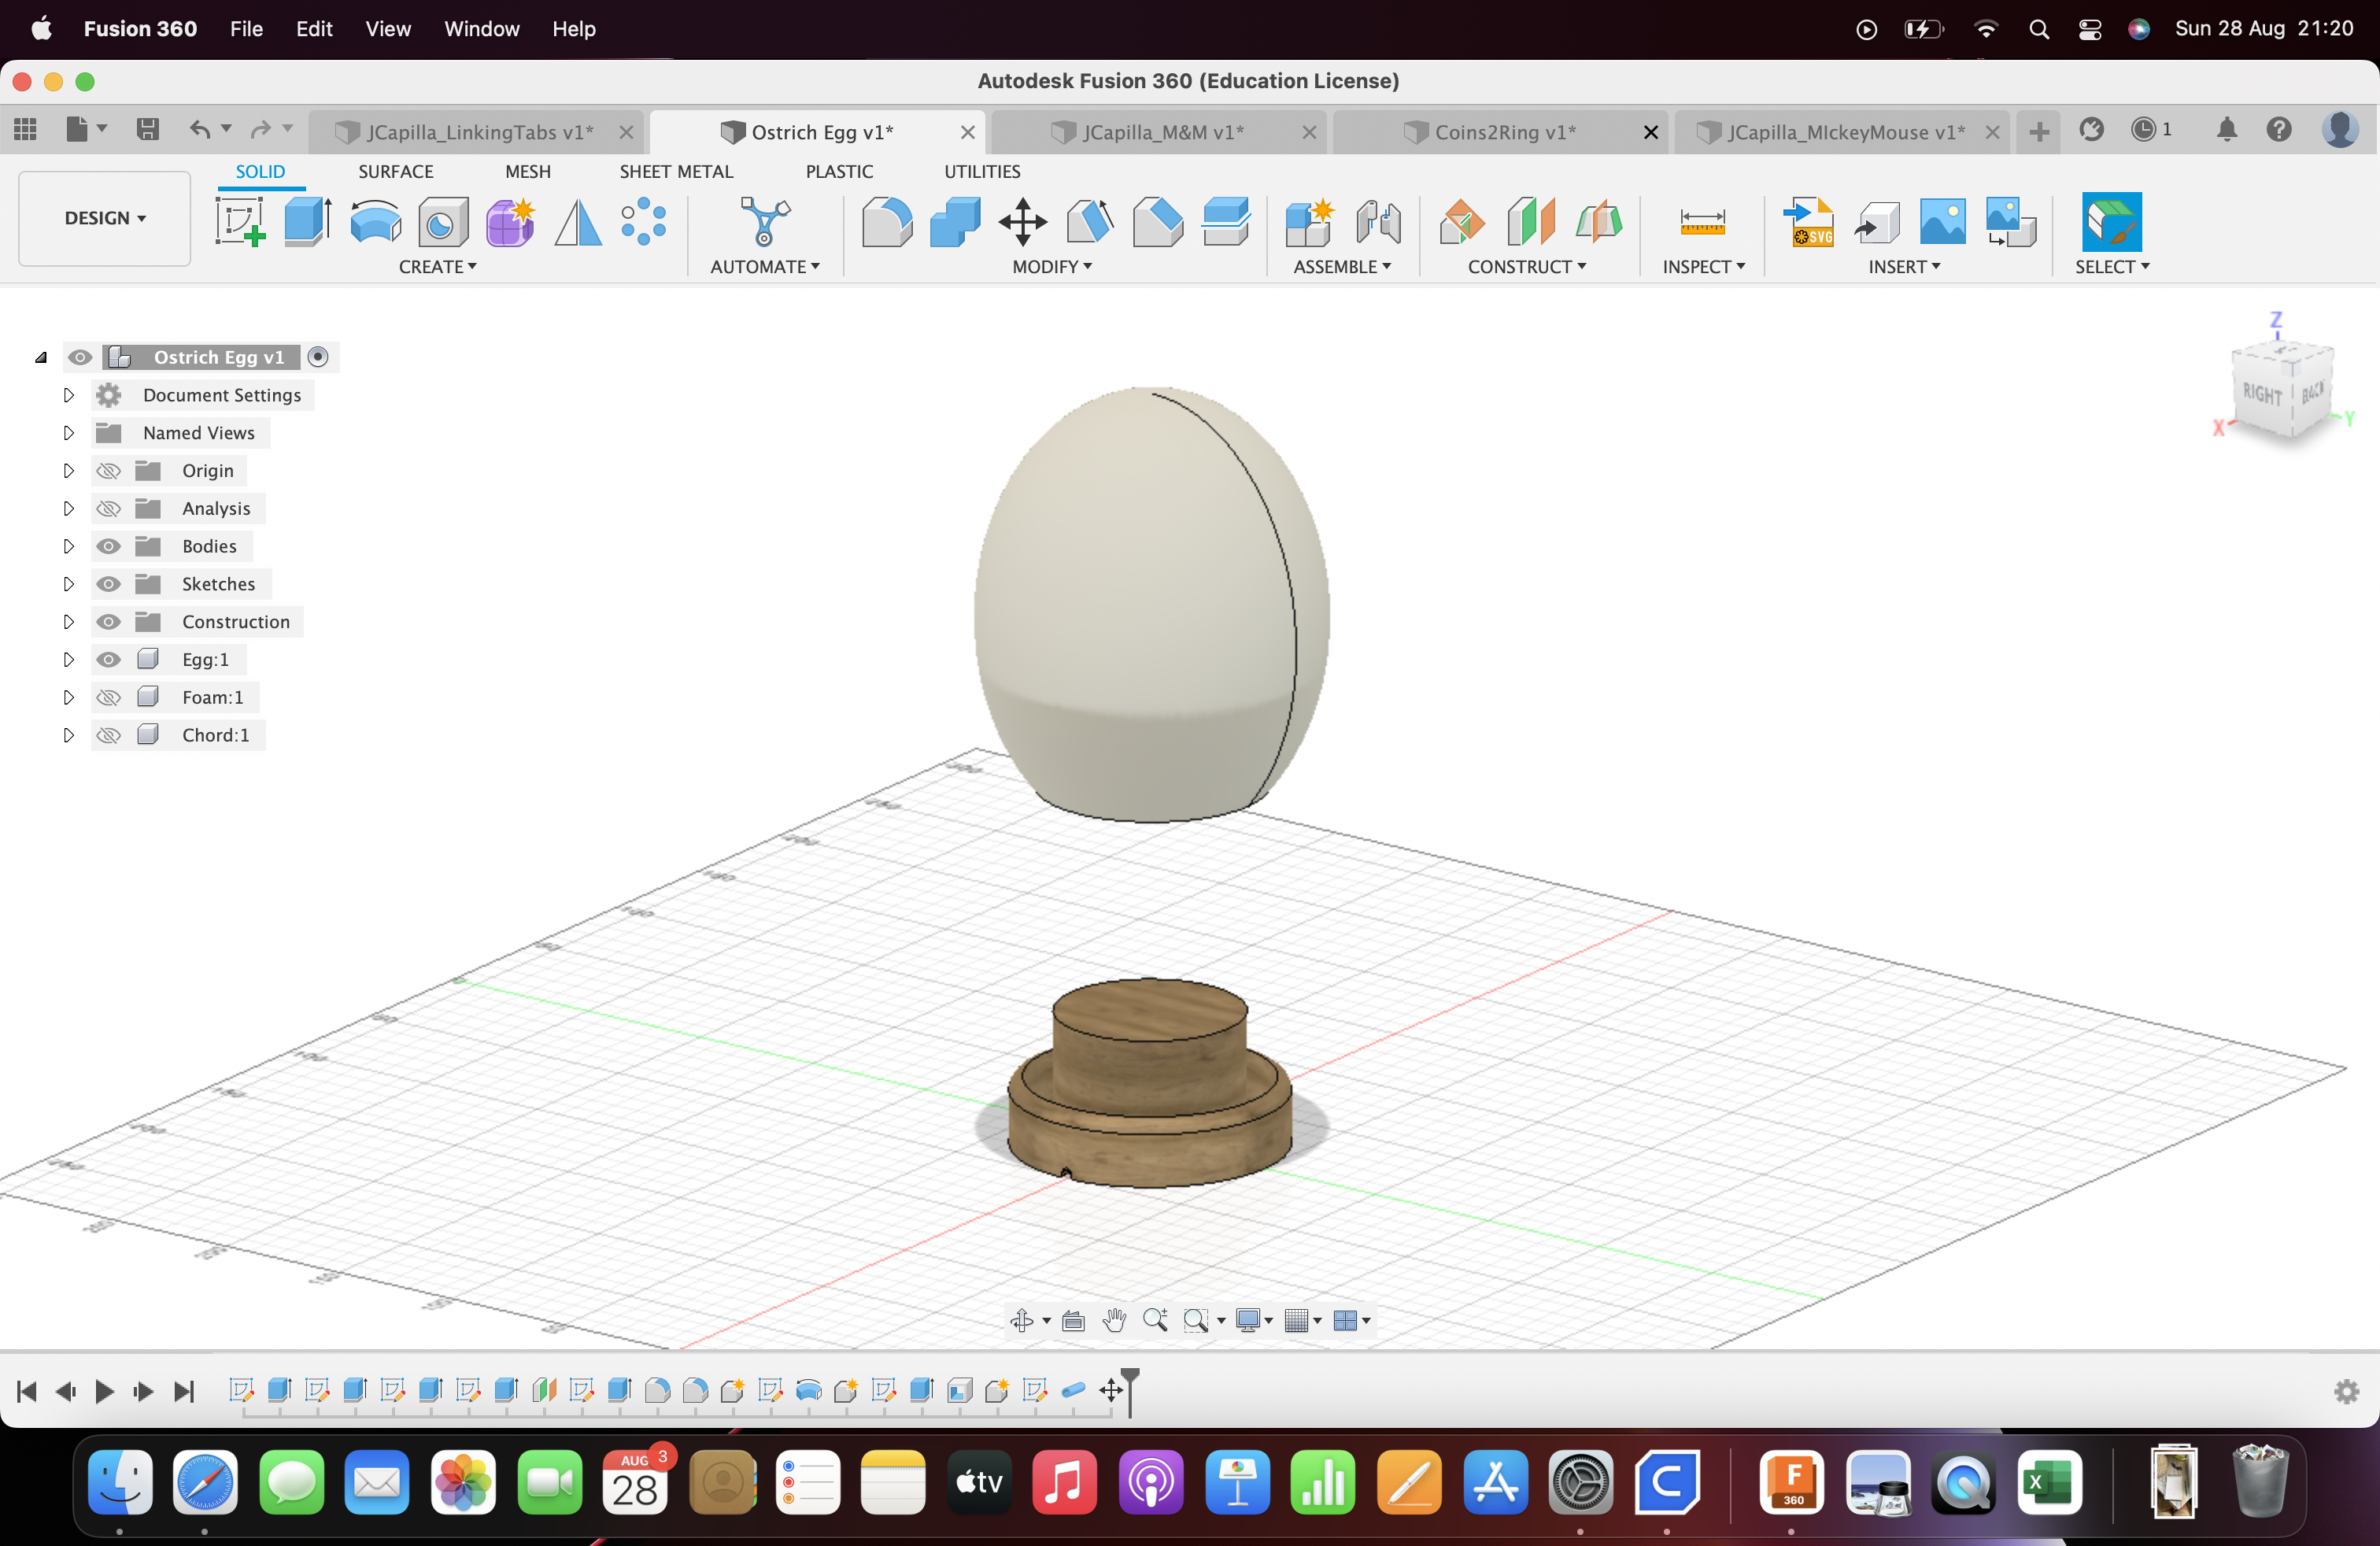
Task: Open the Measure tool under Inspect
Action: click(1704, 222)
